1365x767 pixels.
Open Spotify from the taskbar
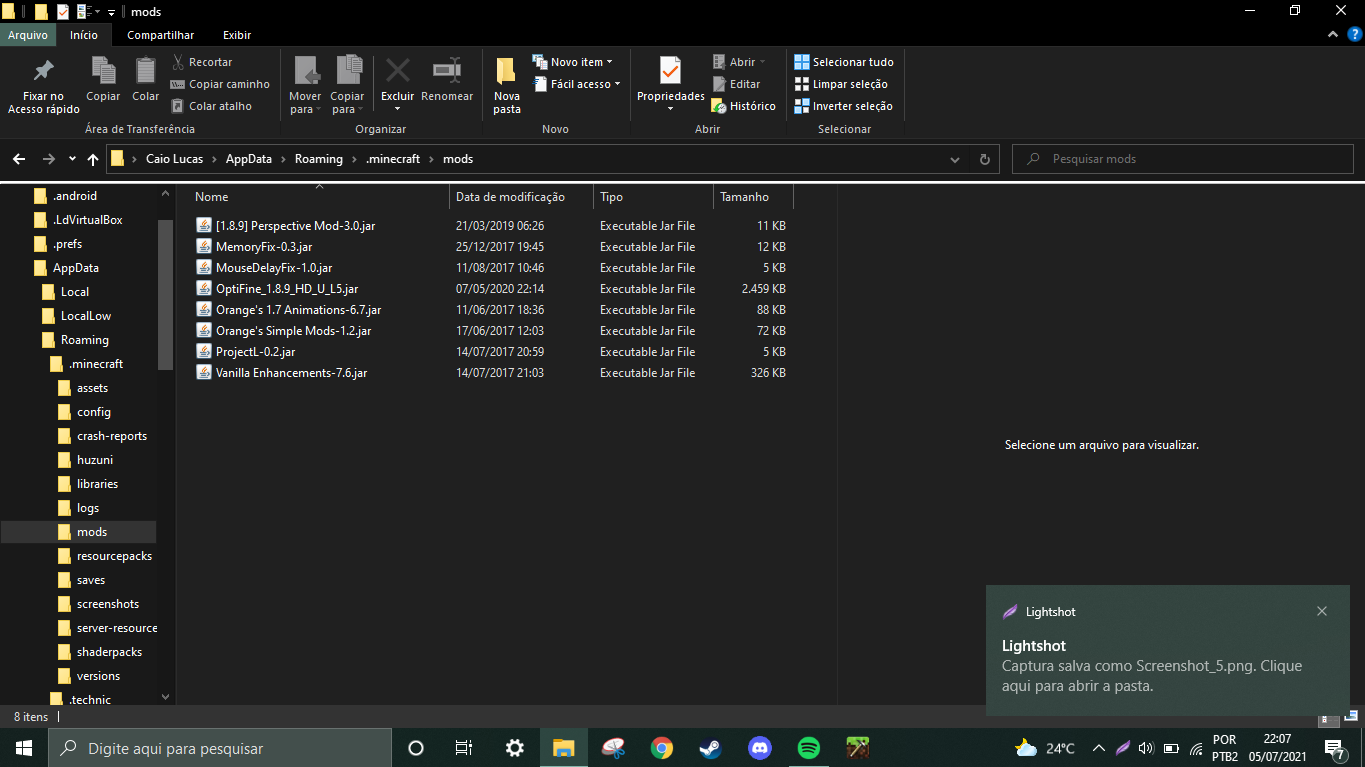(x=809, y=748)
